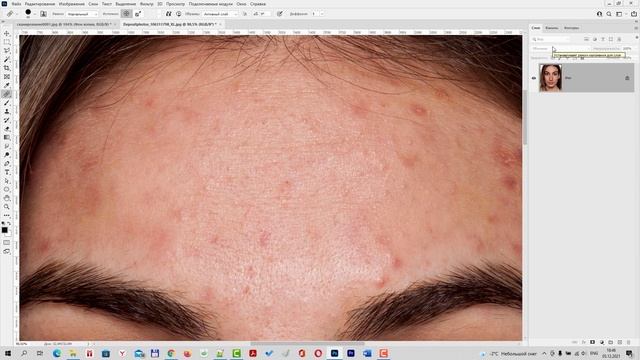This screenshot has width=640, height=360.
Task: Click the horizontal scrollbar thumb under canvas
Action: [307, 344]
